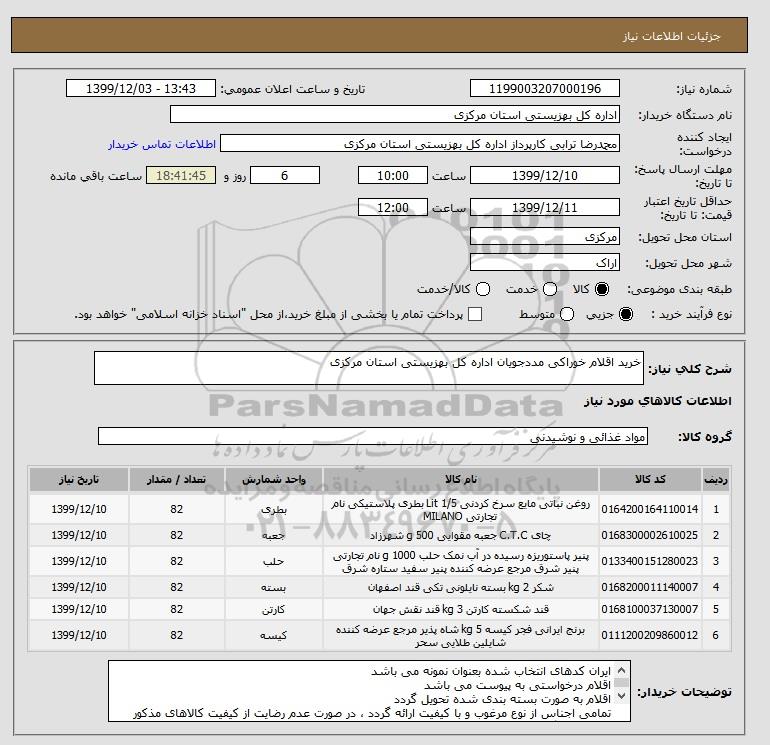Click the unit cell جعبه

pyautogui.click(x=274, y=535)
